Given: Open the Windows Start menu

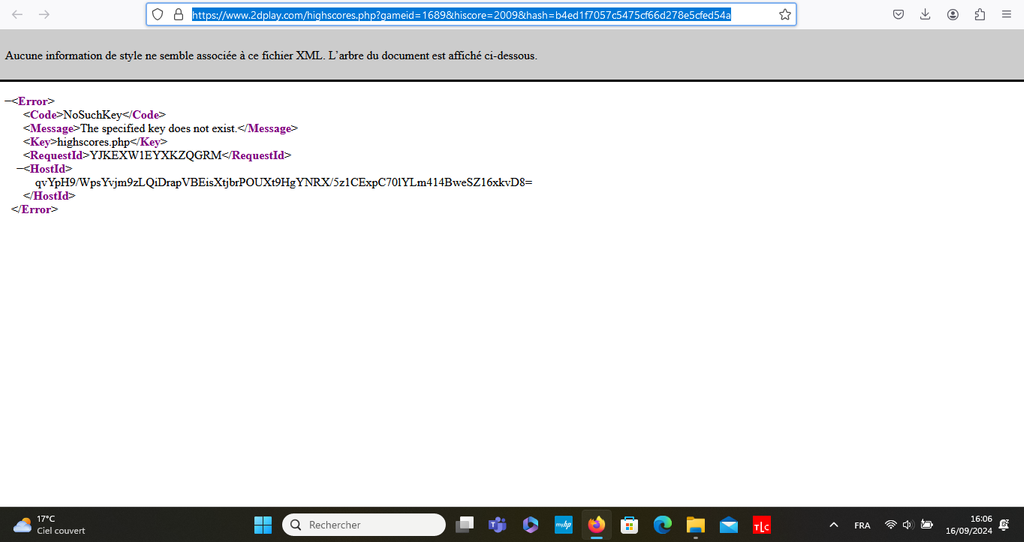Looking at the screenshot, I should [262, 525].
